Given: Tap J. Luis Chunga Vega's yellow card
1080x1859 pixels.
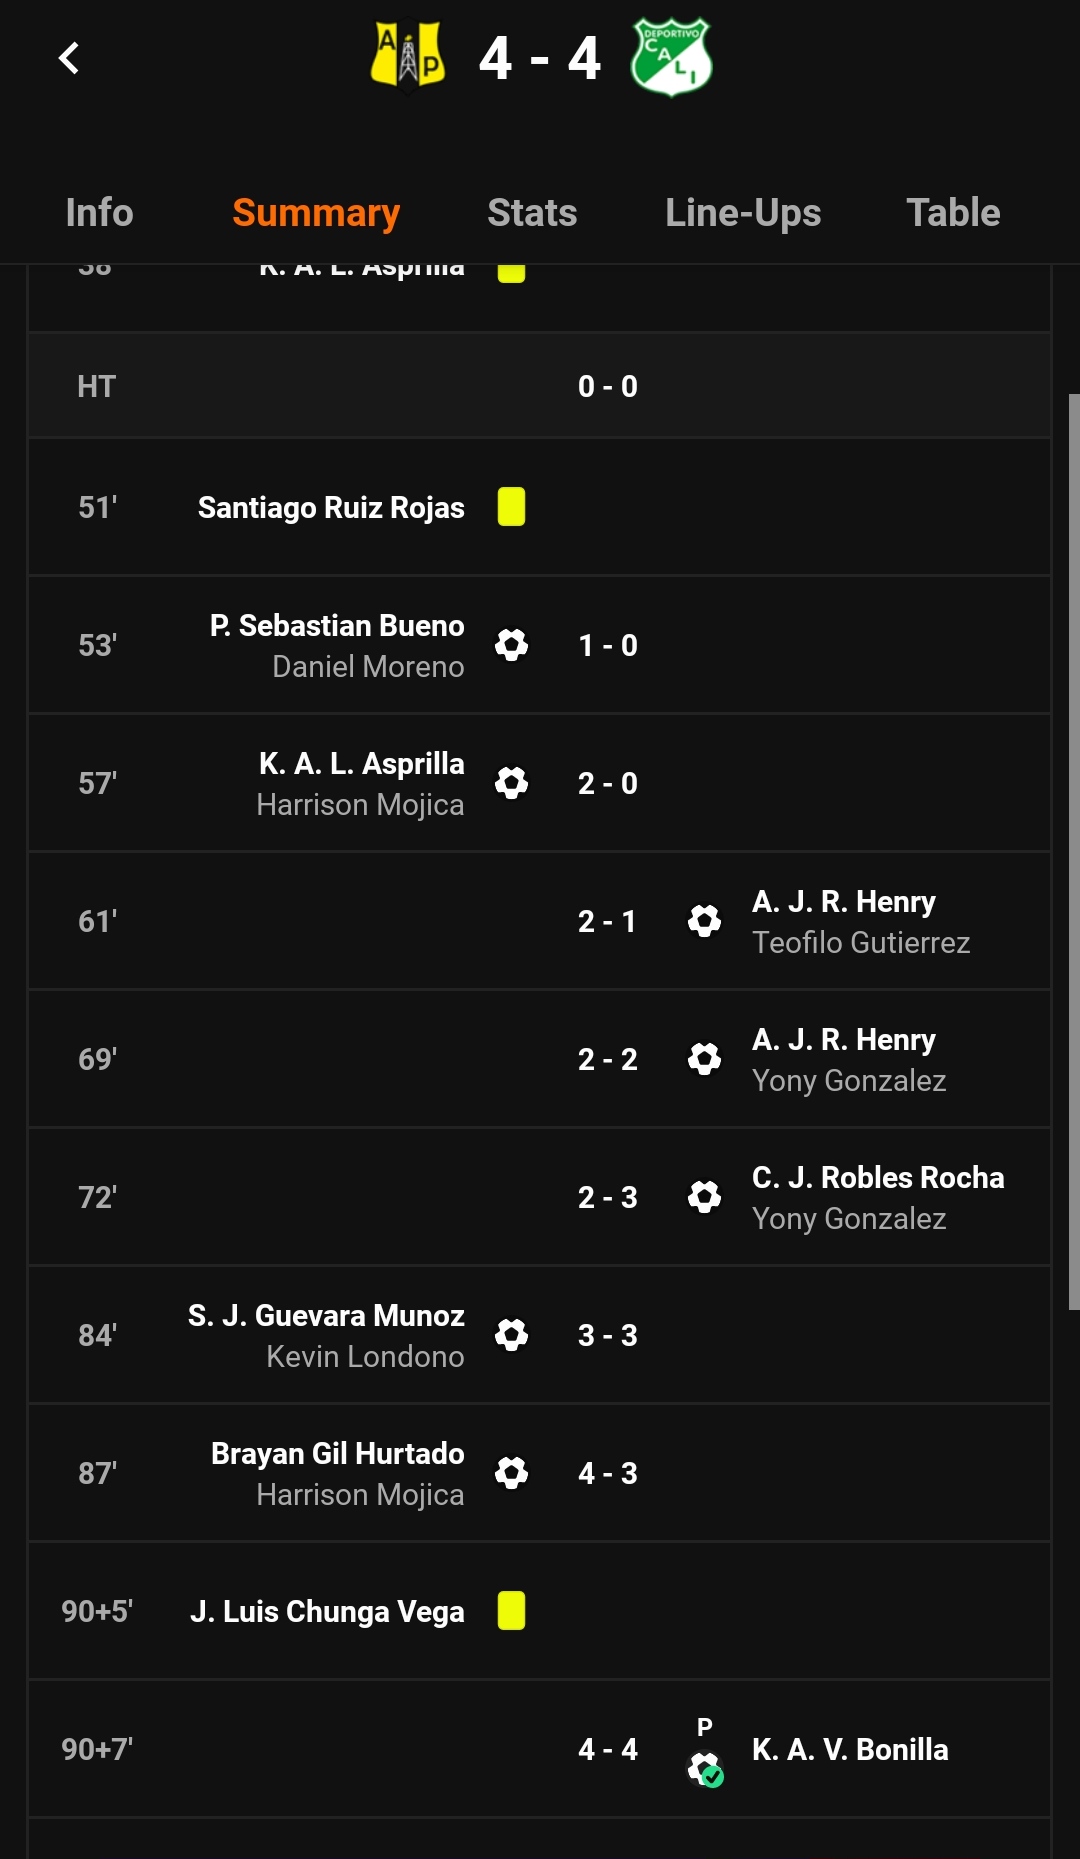Looking at the screenshot, I should (511, 1611).
